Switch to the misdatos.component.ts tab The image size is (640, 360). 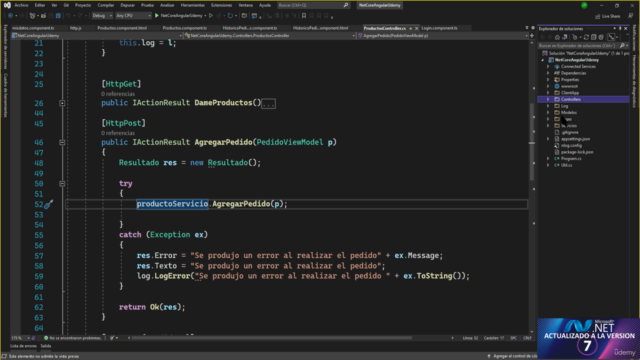click(33, 28)
